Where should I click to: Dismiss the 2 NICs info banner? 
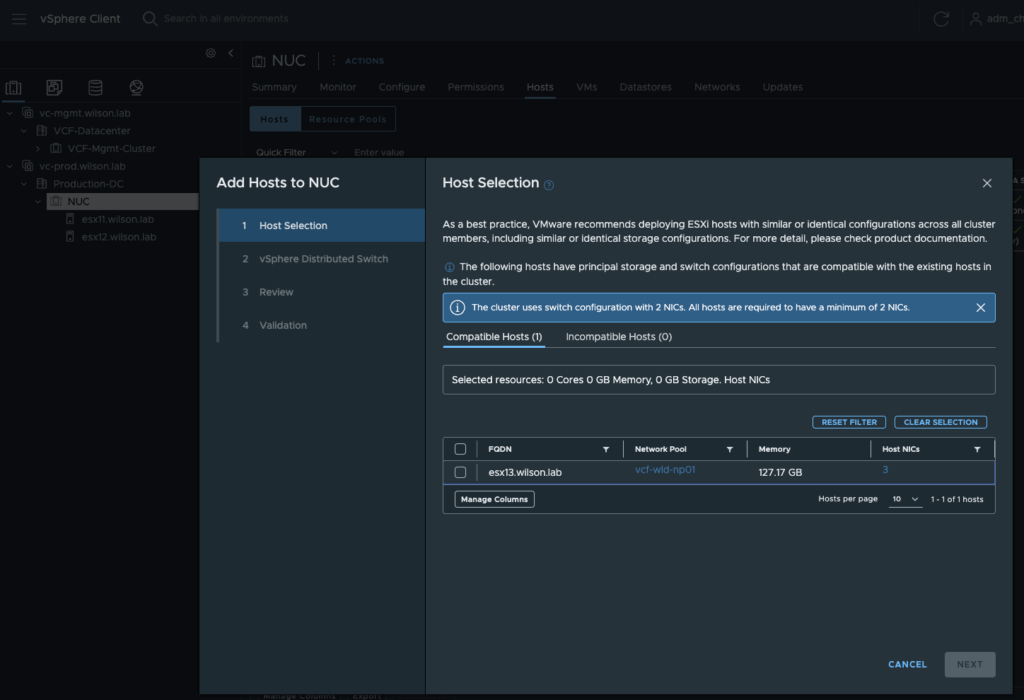[x=980, y=308]
